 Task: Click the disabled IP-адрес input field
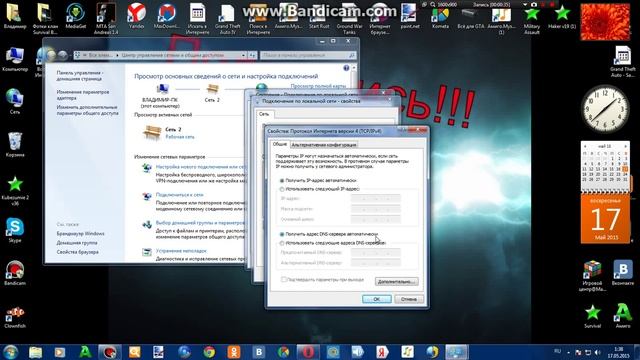click(x=376, y=199)
